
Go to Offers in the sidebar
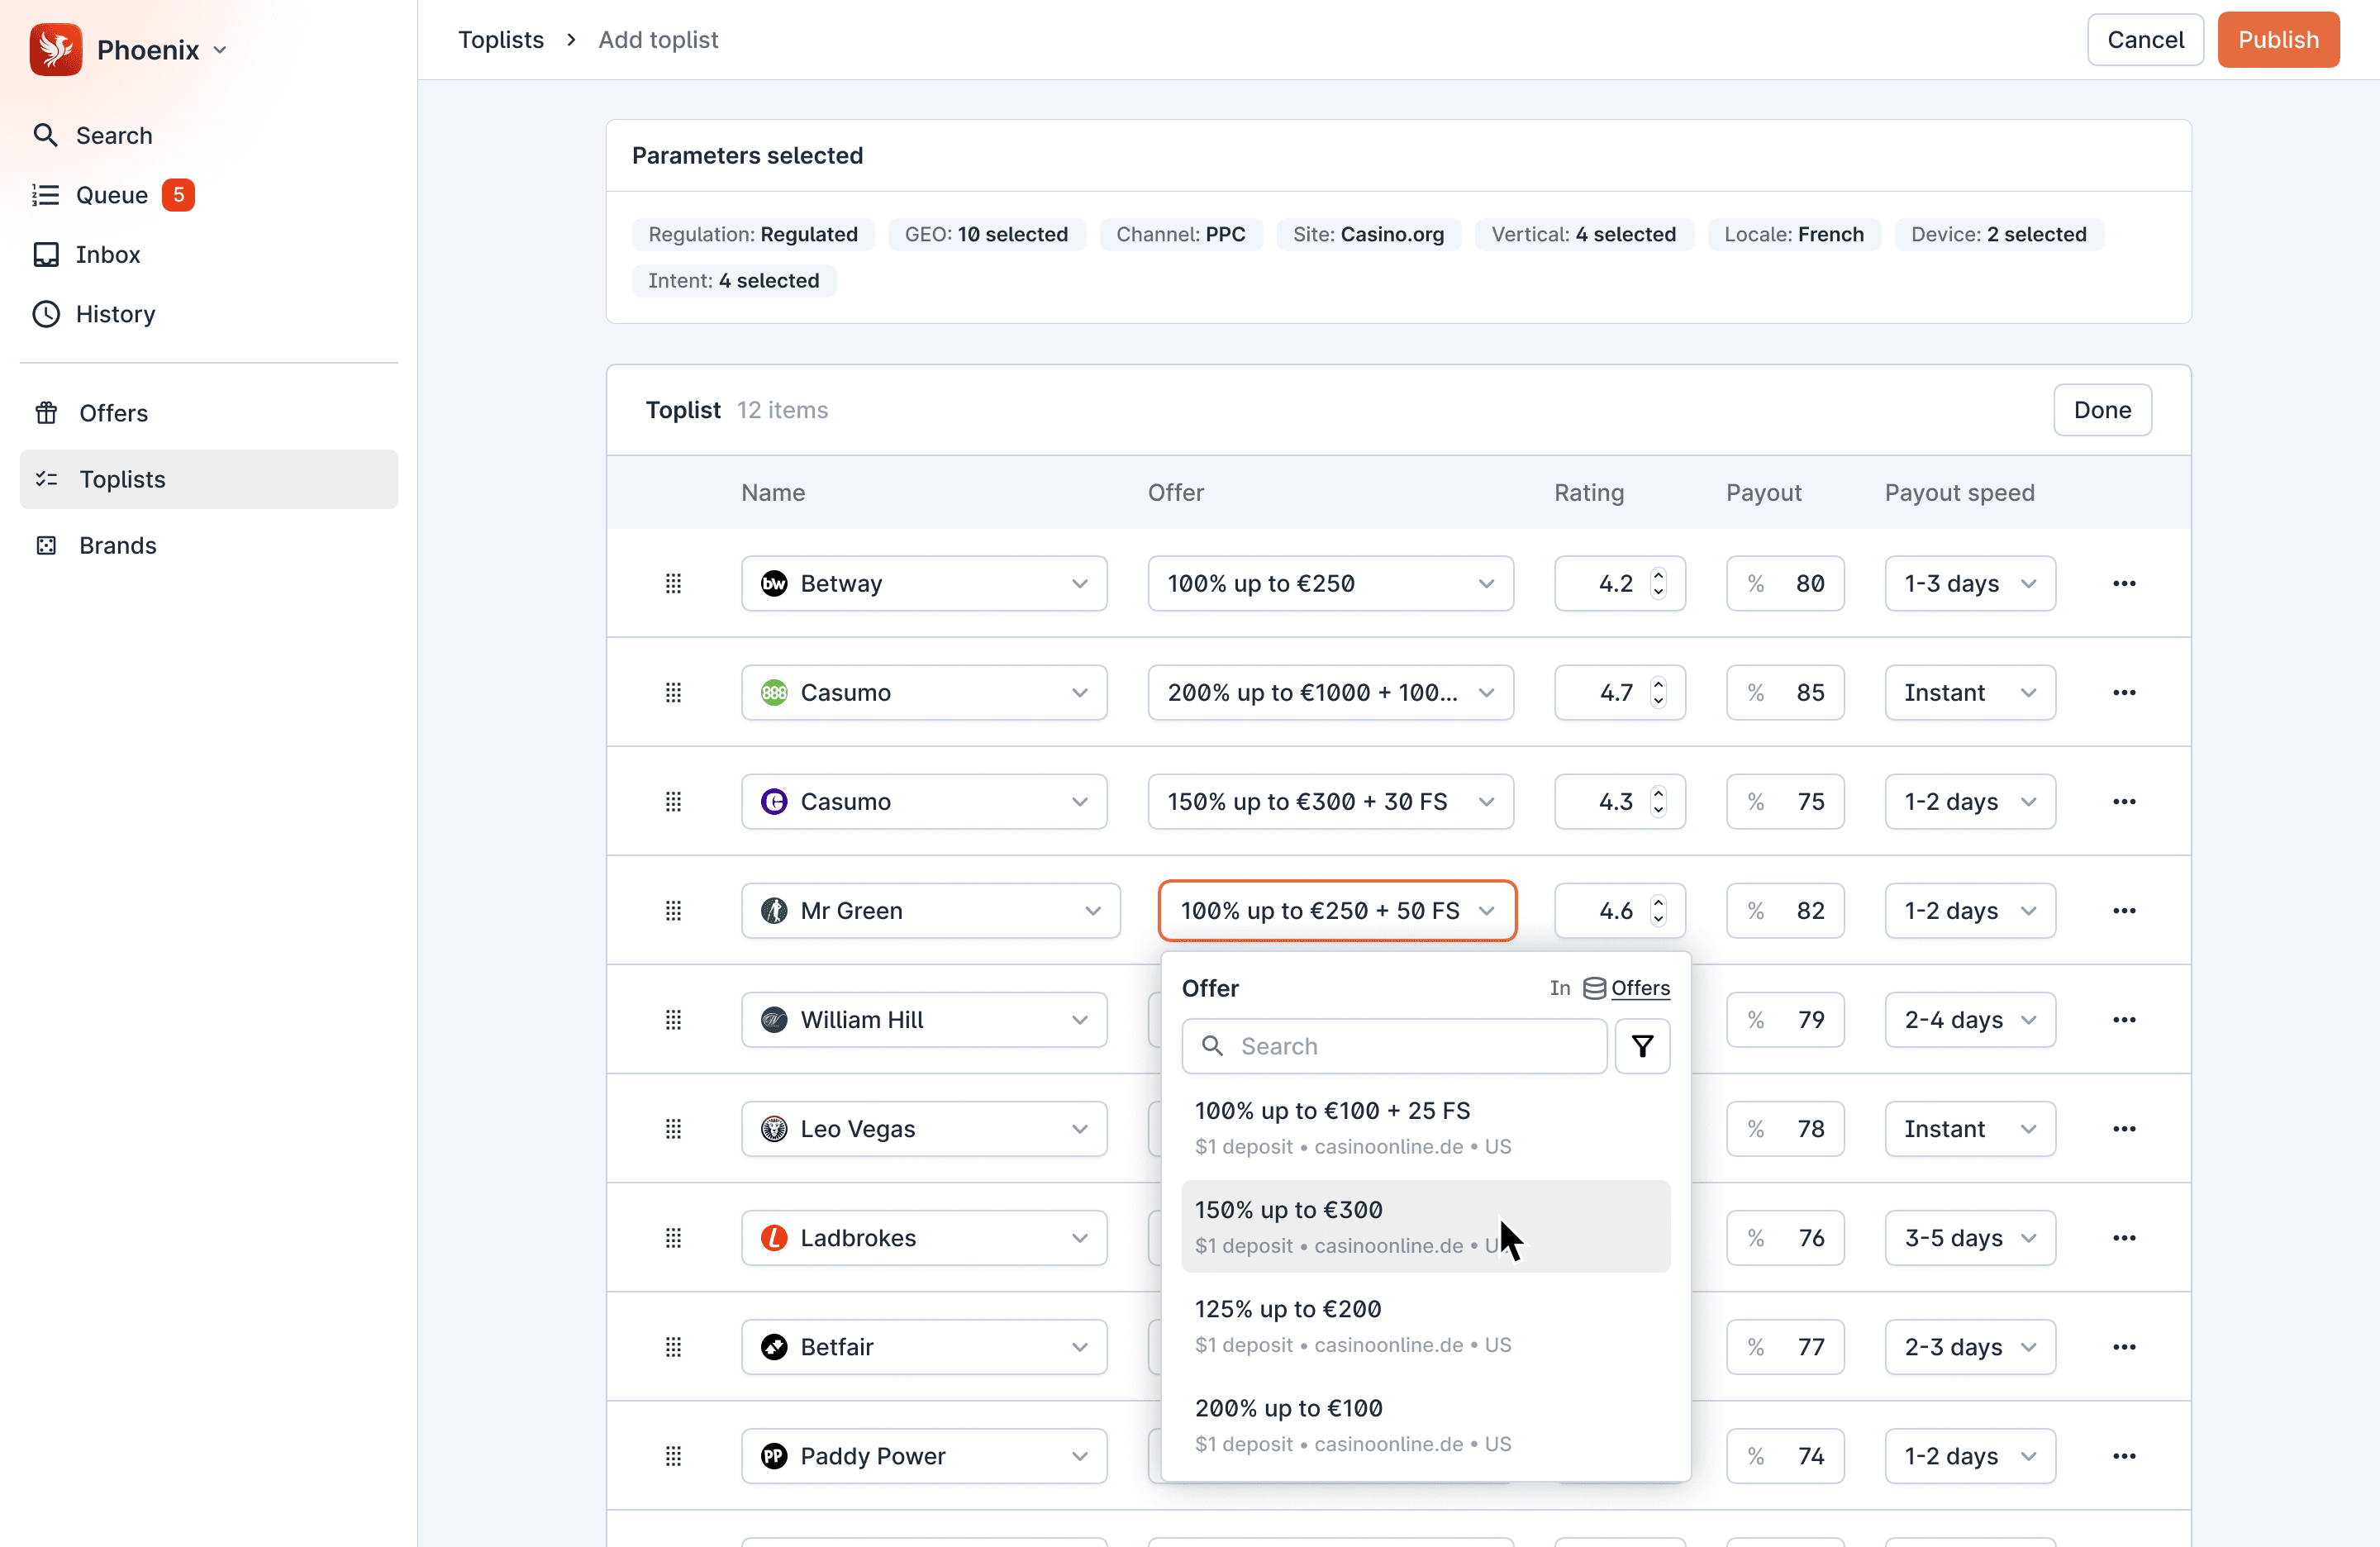point(113,413)
